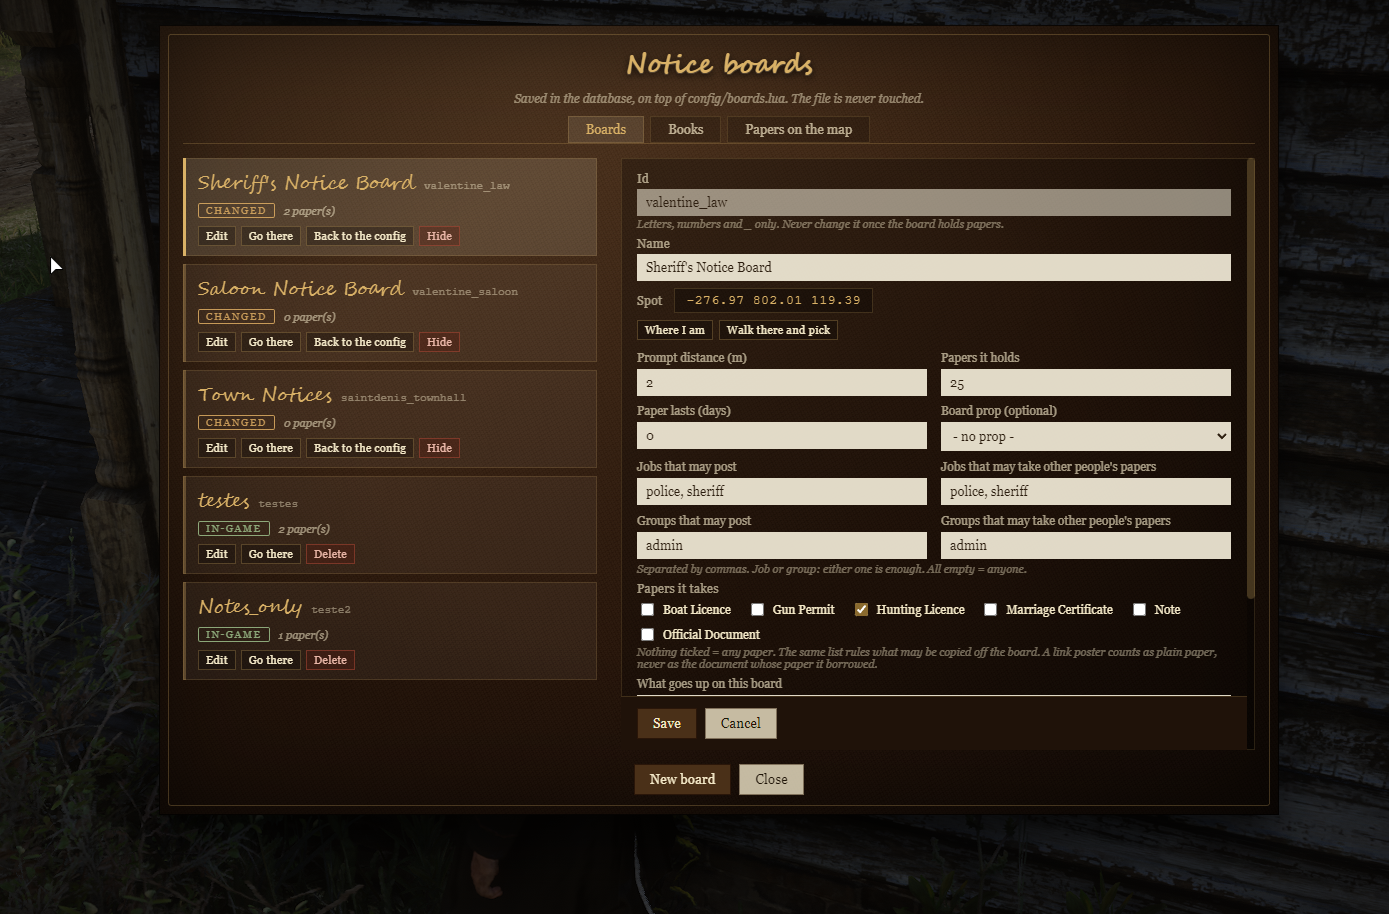This screenshot has height=914, width=1389.
Task: Click the Close button at the bottom
Action: point(771,779)
